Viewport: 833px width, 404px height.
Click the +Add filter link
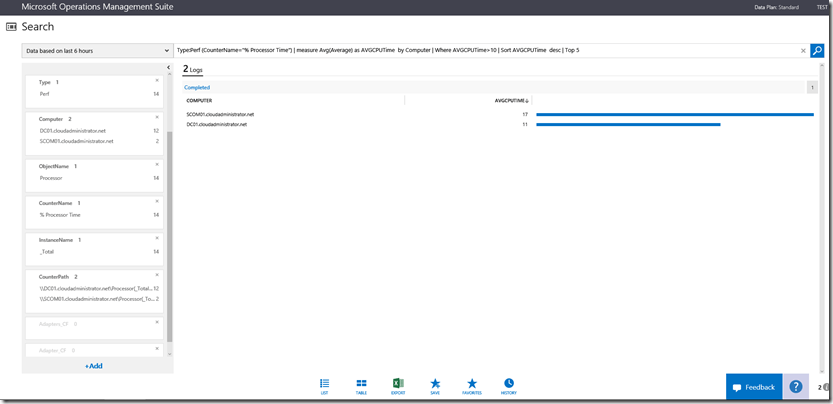click(x=93, y=366)
